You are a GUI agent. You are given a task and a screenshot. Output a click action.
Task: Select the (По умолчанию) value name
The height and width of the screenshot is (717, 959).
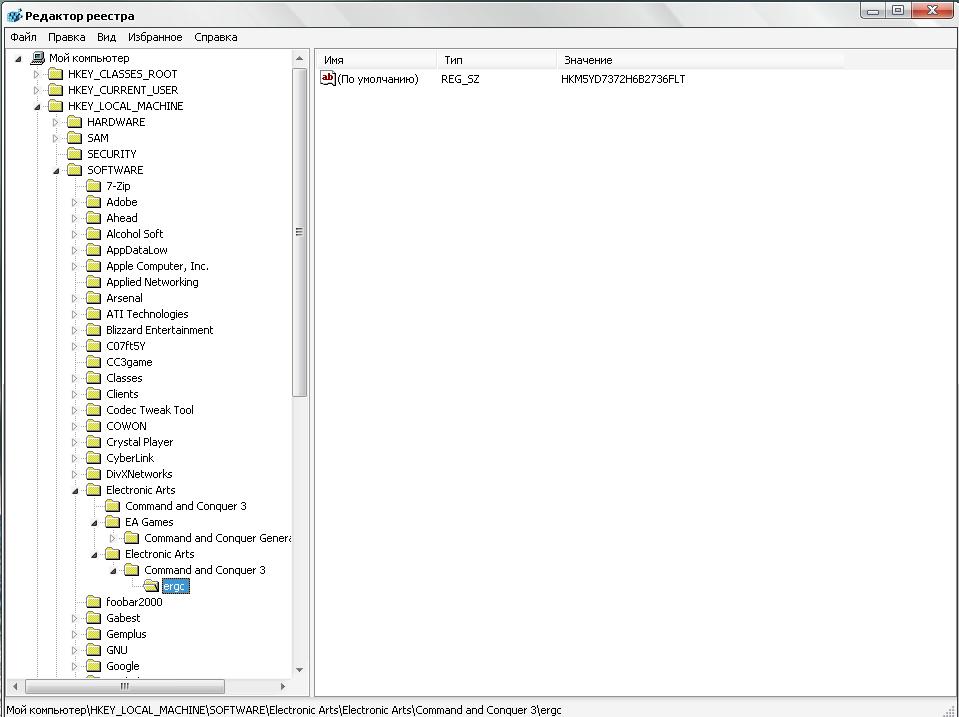click(378, 79)
